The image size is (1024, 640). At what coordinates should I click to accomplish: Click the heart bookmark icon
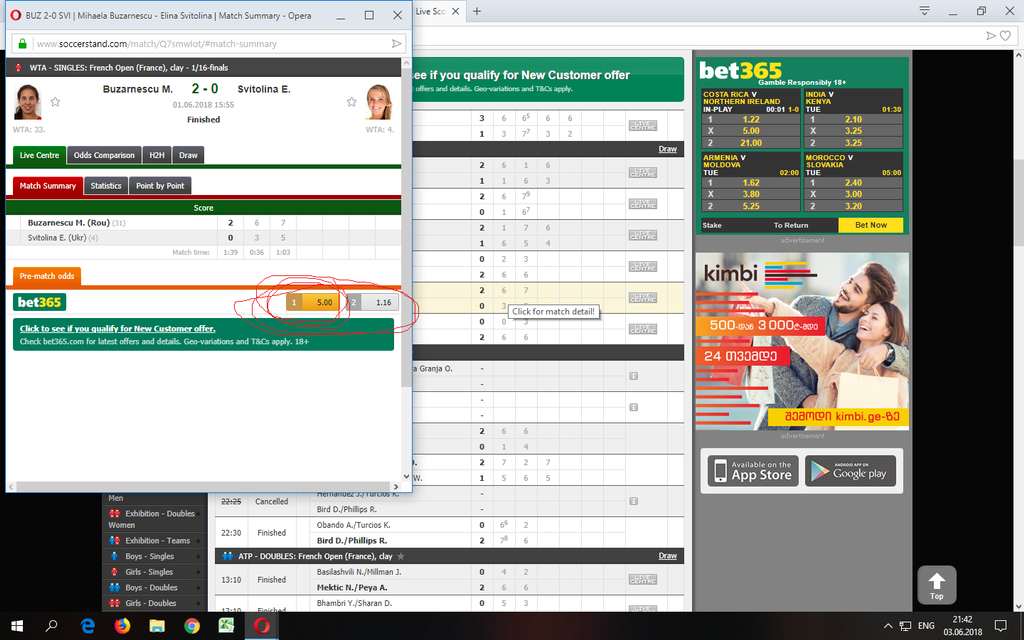click(1006, 36)
